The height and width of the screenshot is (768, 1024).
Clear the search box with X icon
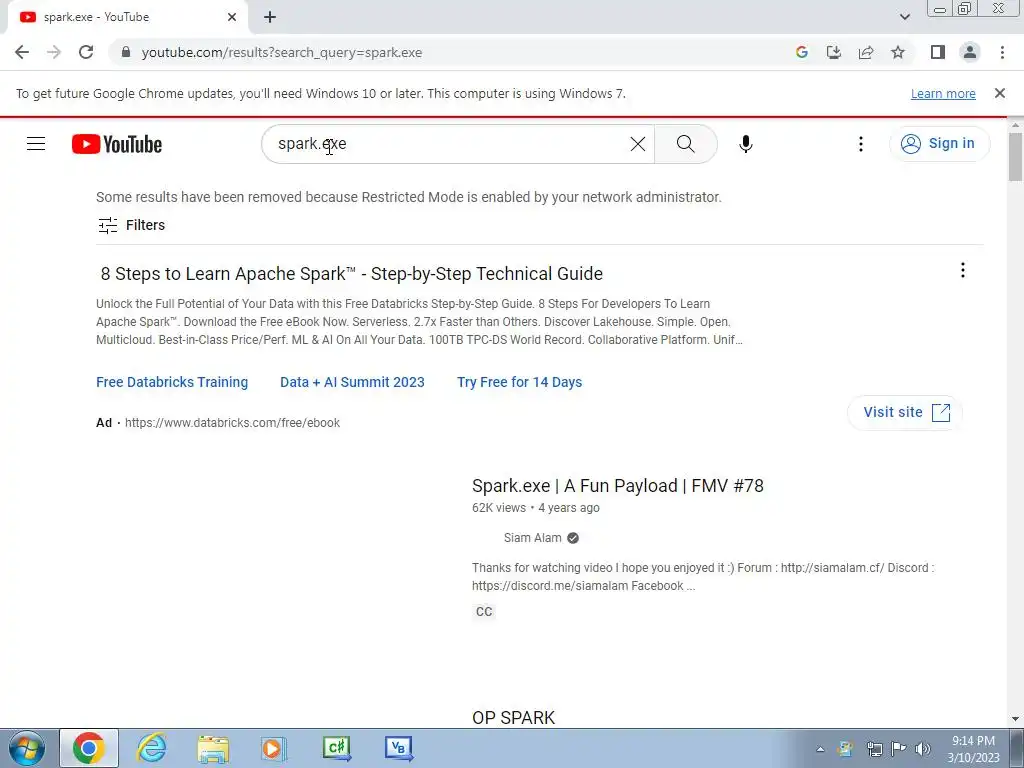[x=638, y=144]
